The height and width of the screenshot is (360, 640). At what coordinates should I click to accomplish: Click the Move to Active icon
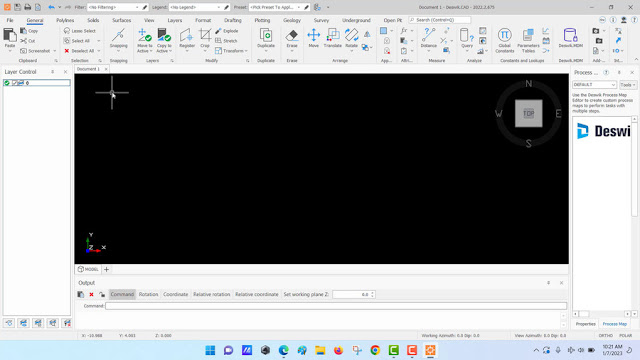tap(144, 35)
